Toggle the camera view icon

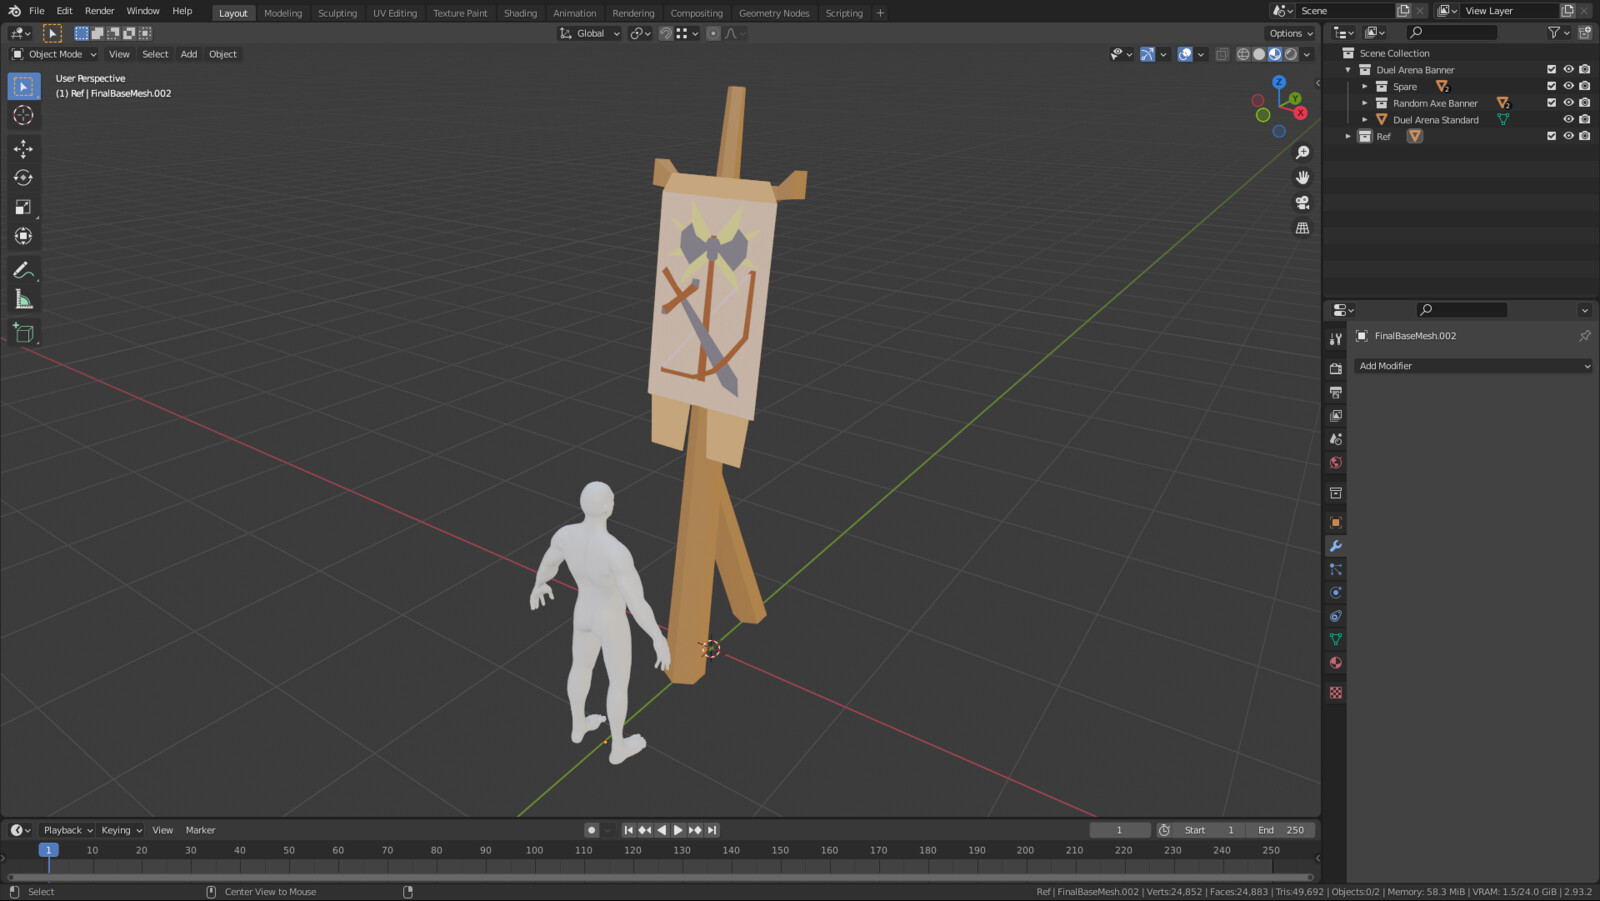pyautogui.click(x=1302, y=202)
